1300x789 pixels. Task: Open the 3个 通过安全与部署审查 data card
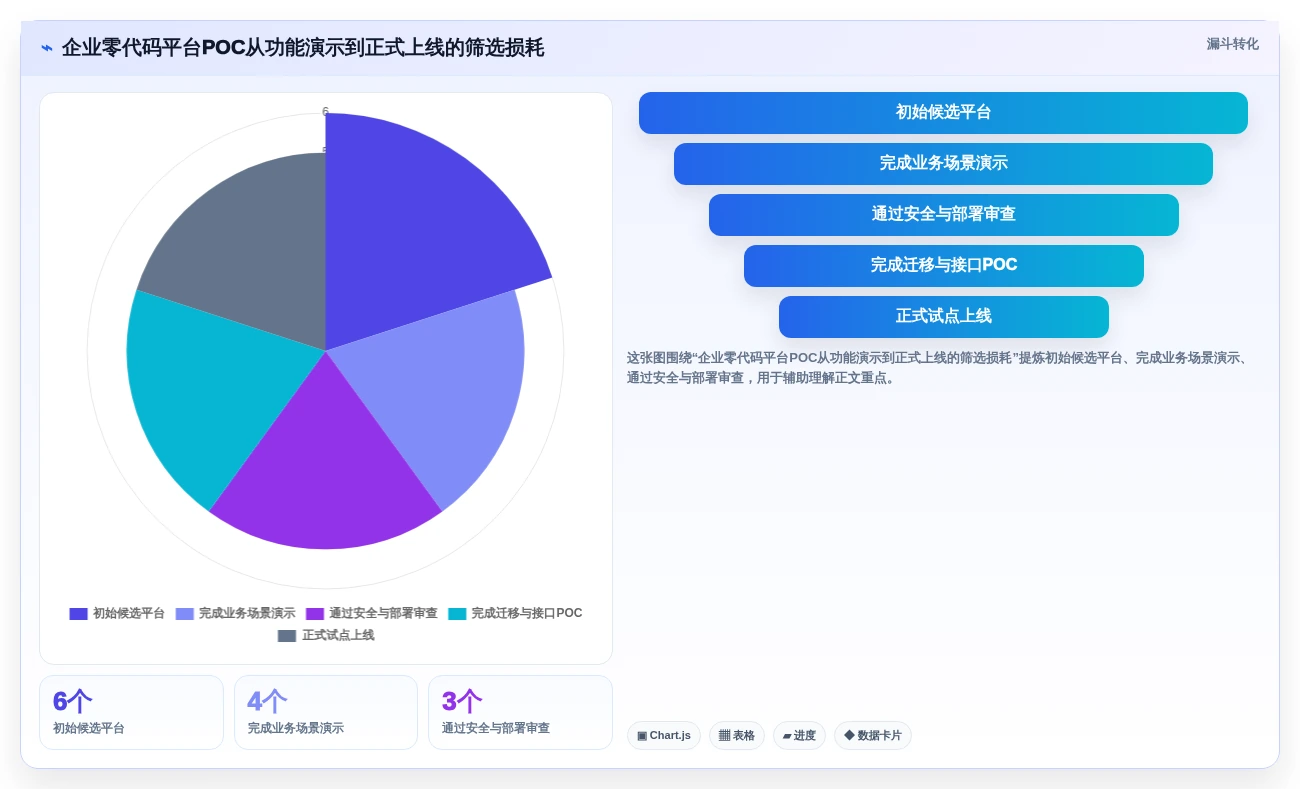[520, 712]
